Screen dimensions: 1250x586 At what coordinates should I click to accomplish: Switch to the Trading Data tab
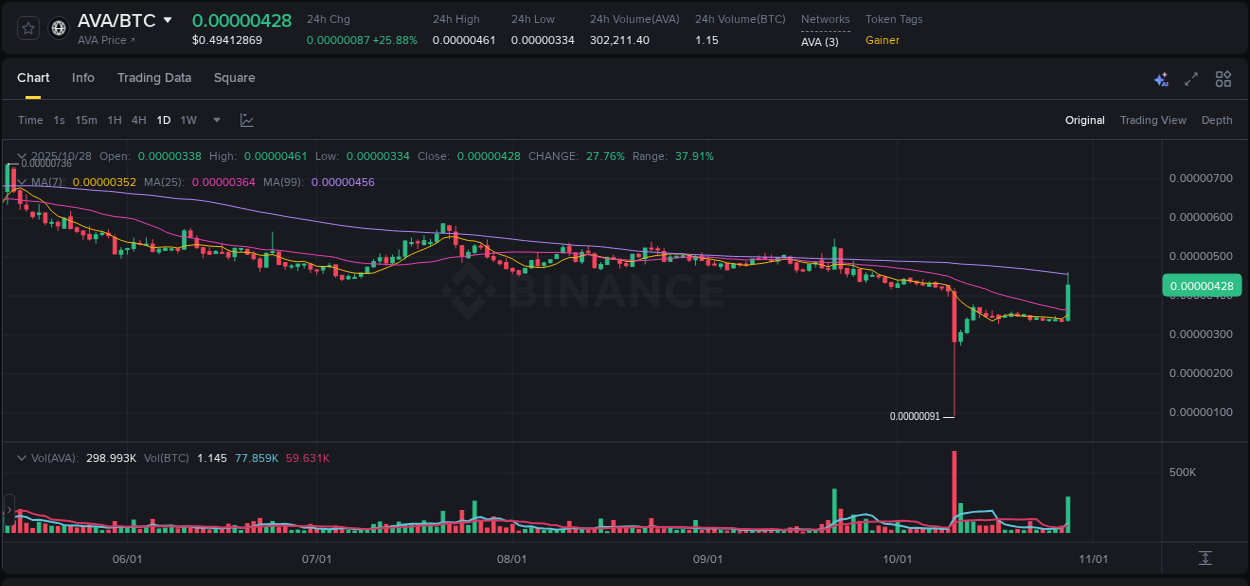coord(154,78)
